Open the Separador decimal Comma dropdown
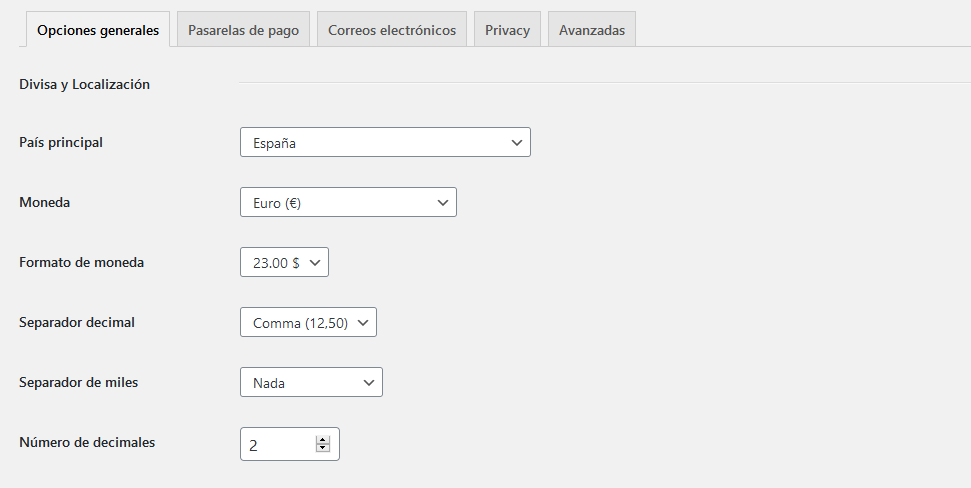The image size is (971, 488). pyautogui.click(x=308, y=323)
